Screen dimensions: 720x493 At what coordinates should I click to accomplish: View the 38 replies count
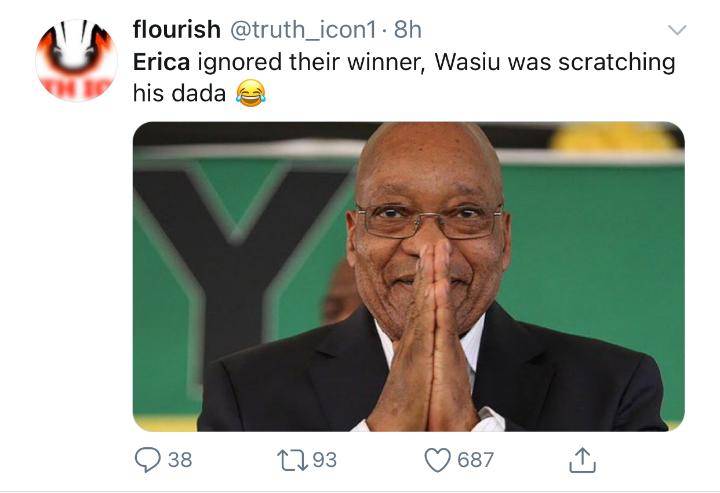(x=180, y=460)
